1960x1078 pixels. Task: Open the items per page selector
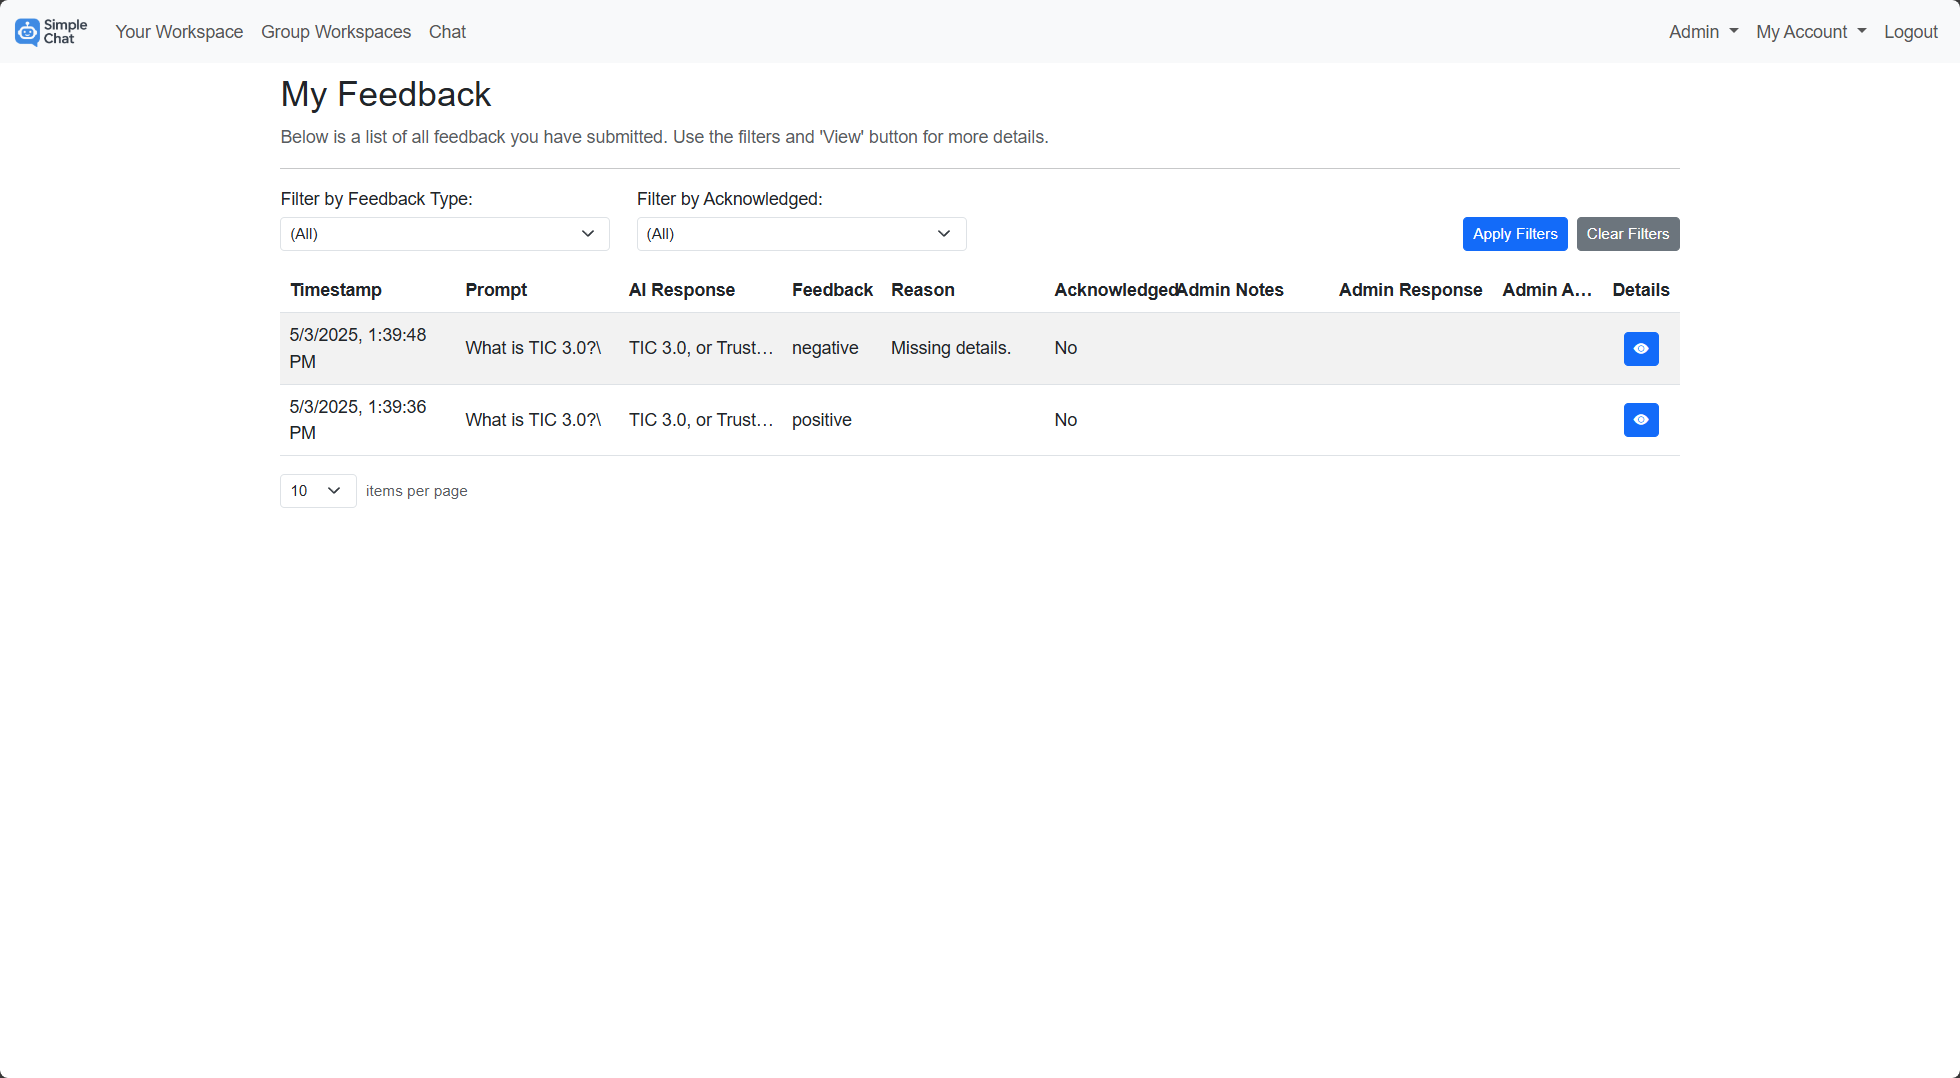click(317, 490)
